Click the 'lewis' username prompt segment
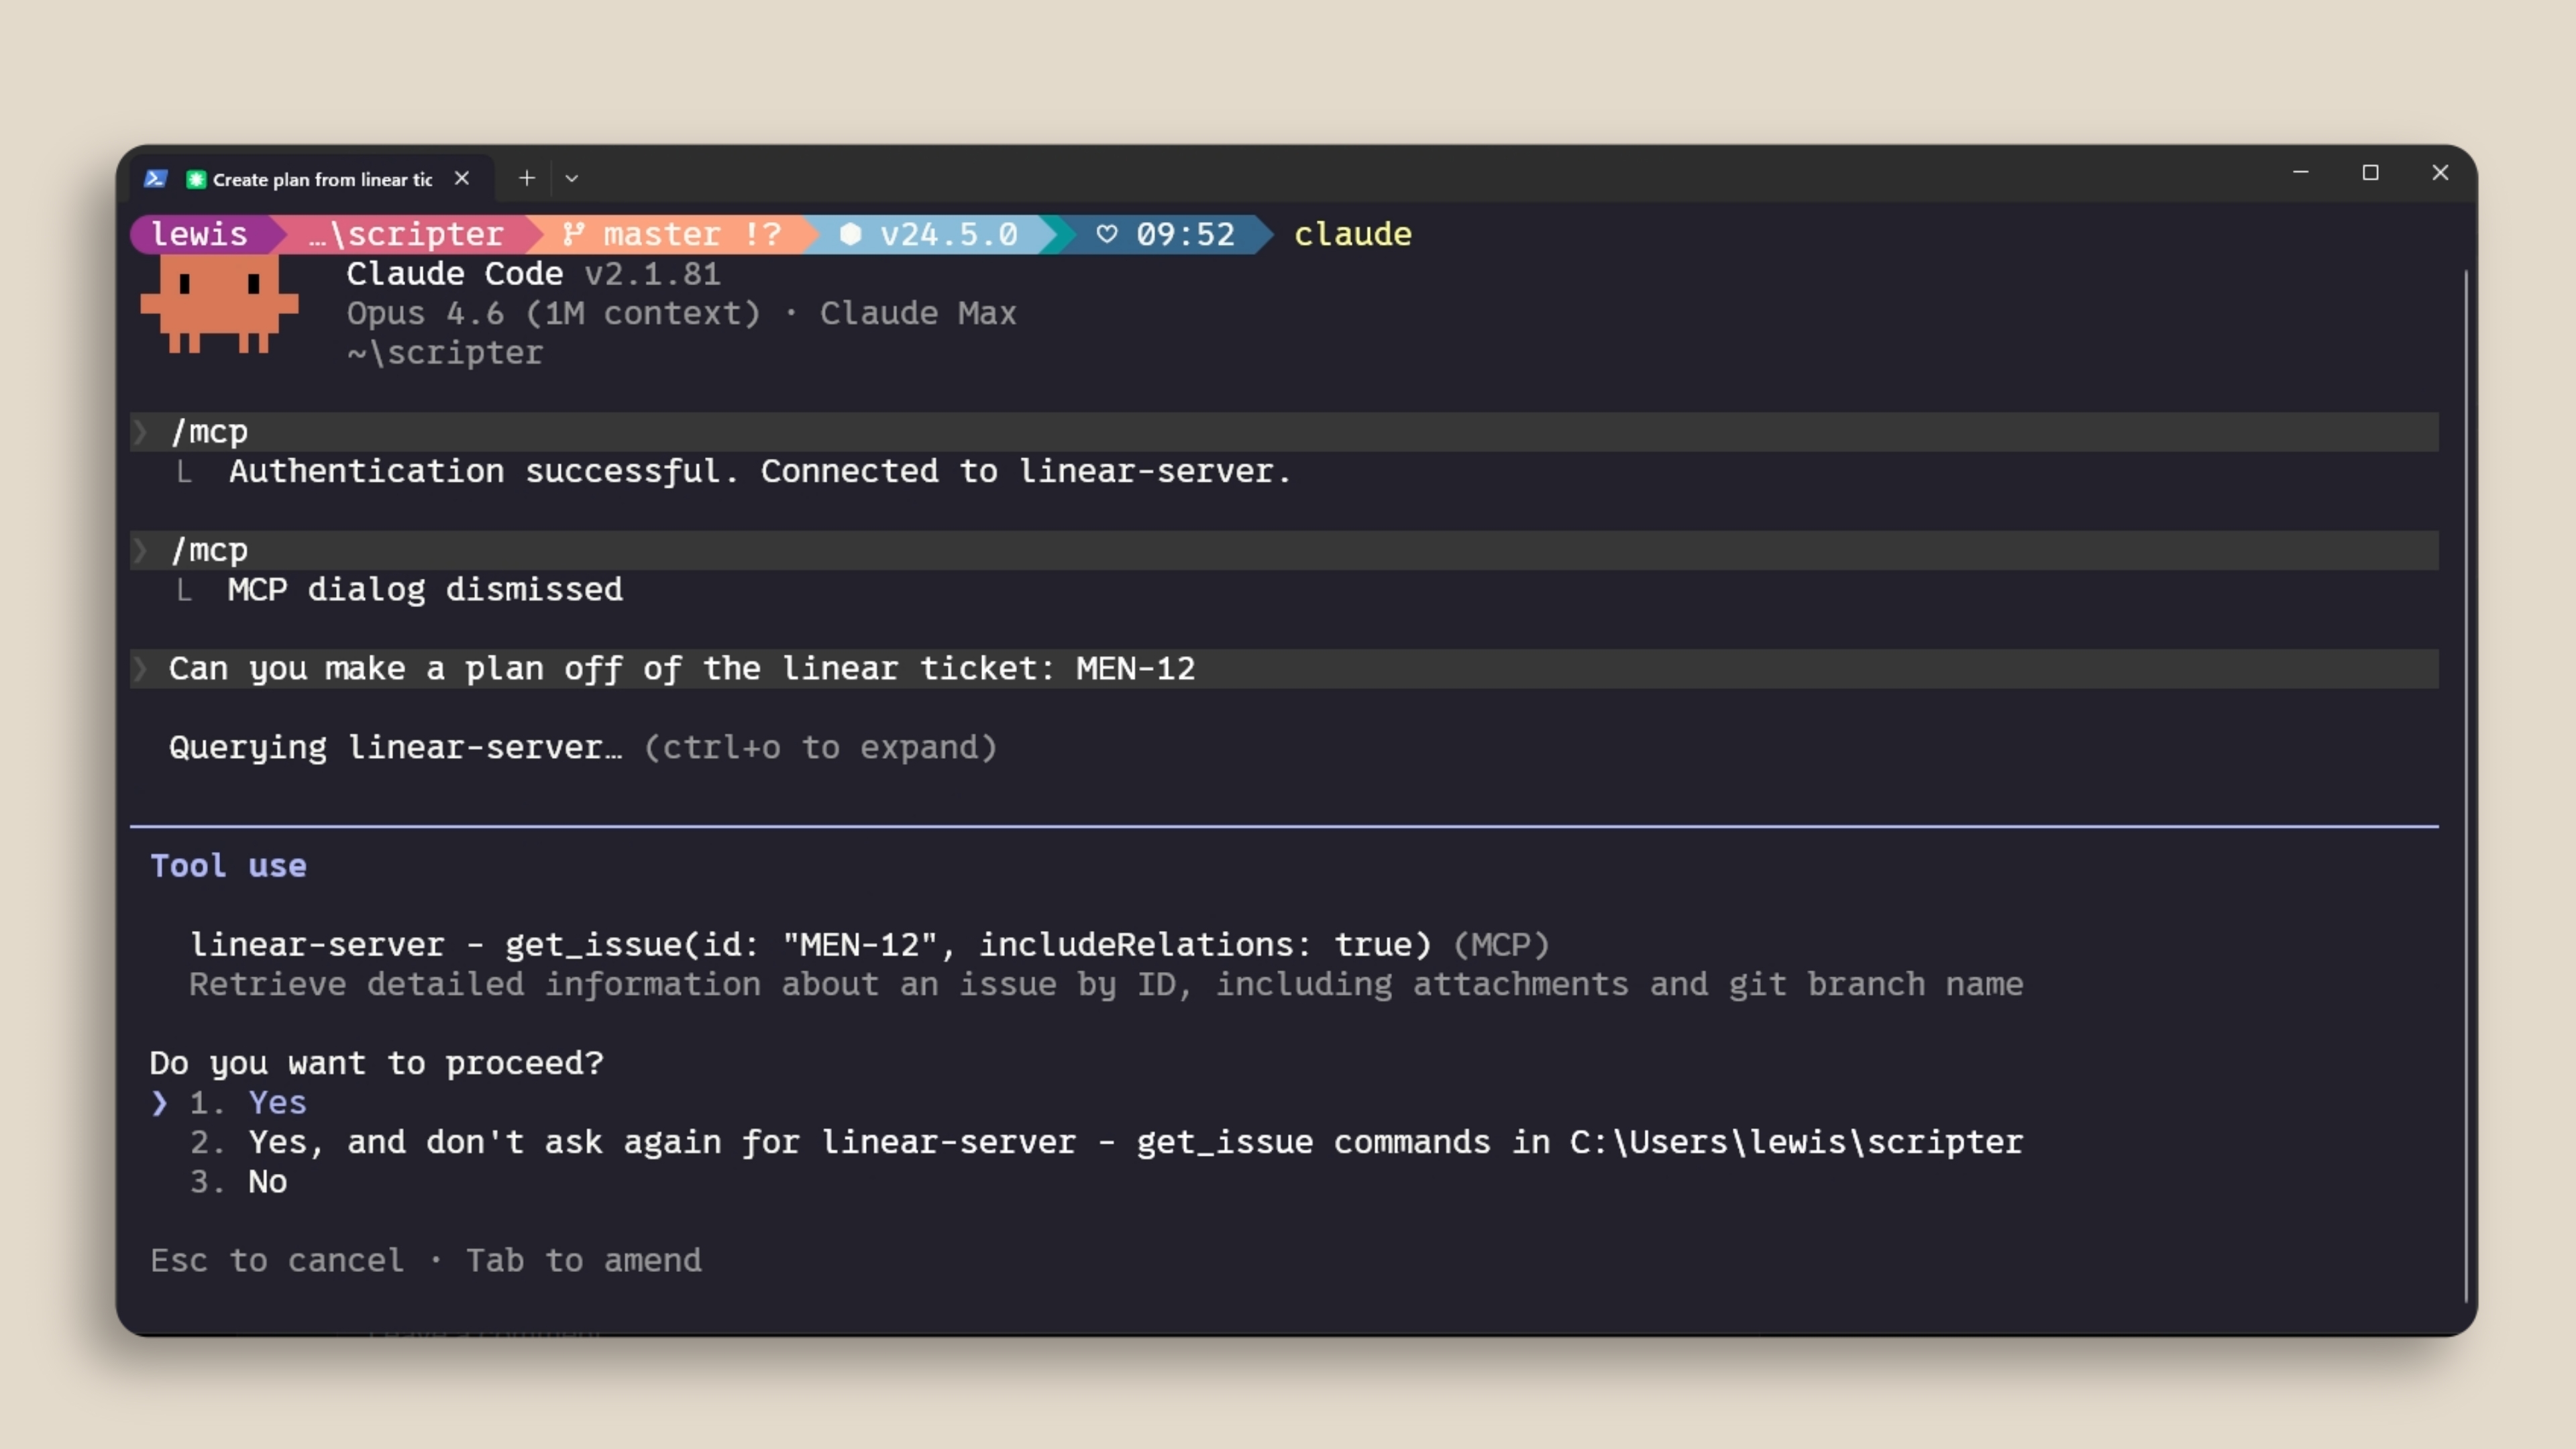The image size is (2576, 1449). tap(199, 234)
